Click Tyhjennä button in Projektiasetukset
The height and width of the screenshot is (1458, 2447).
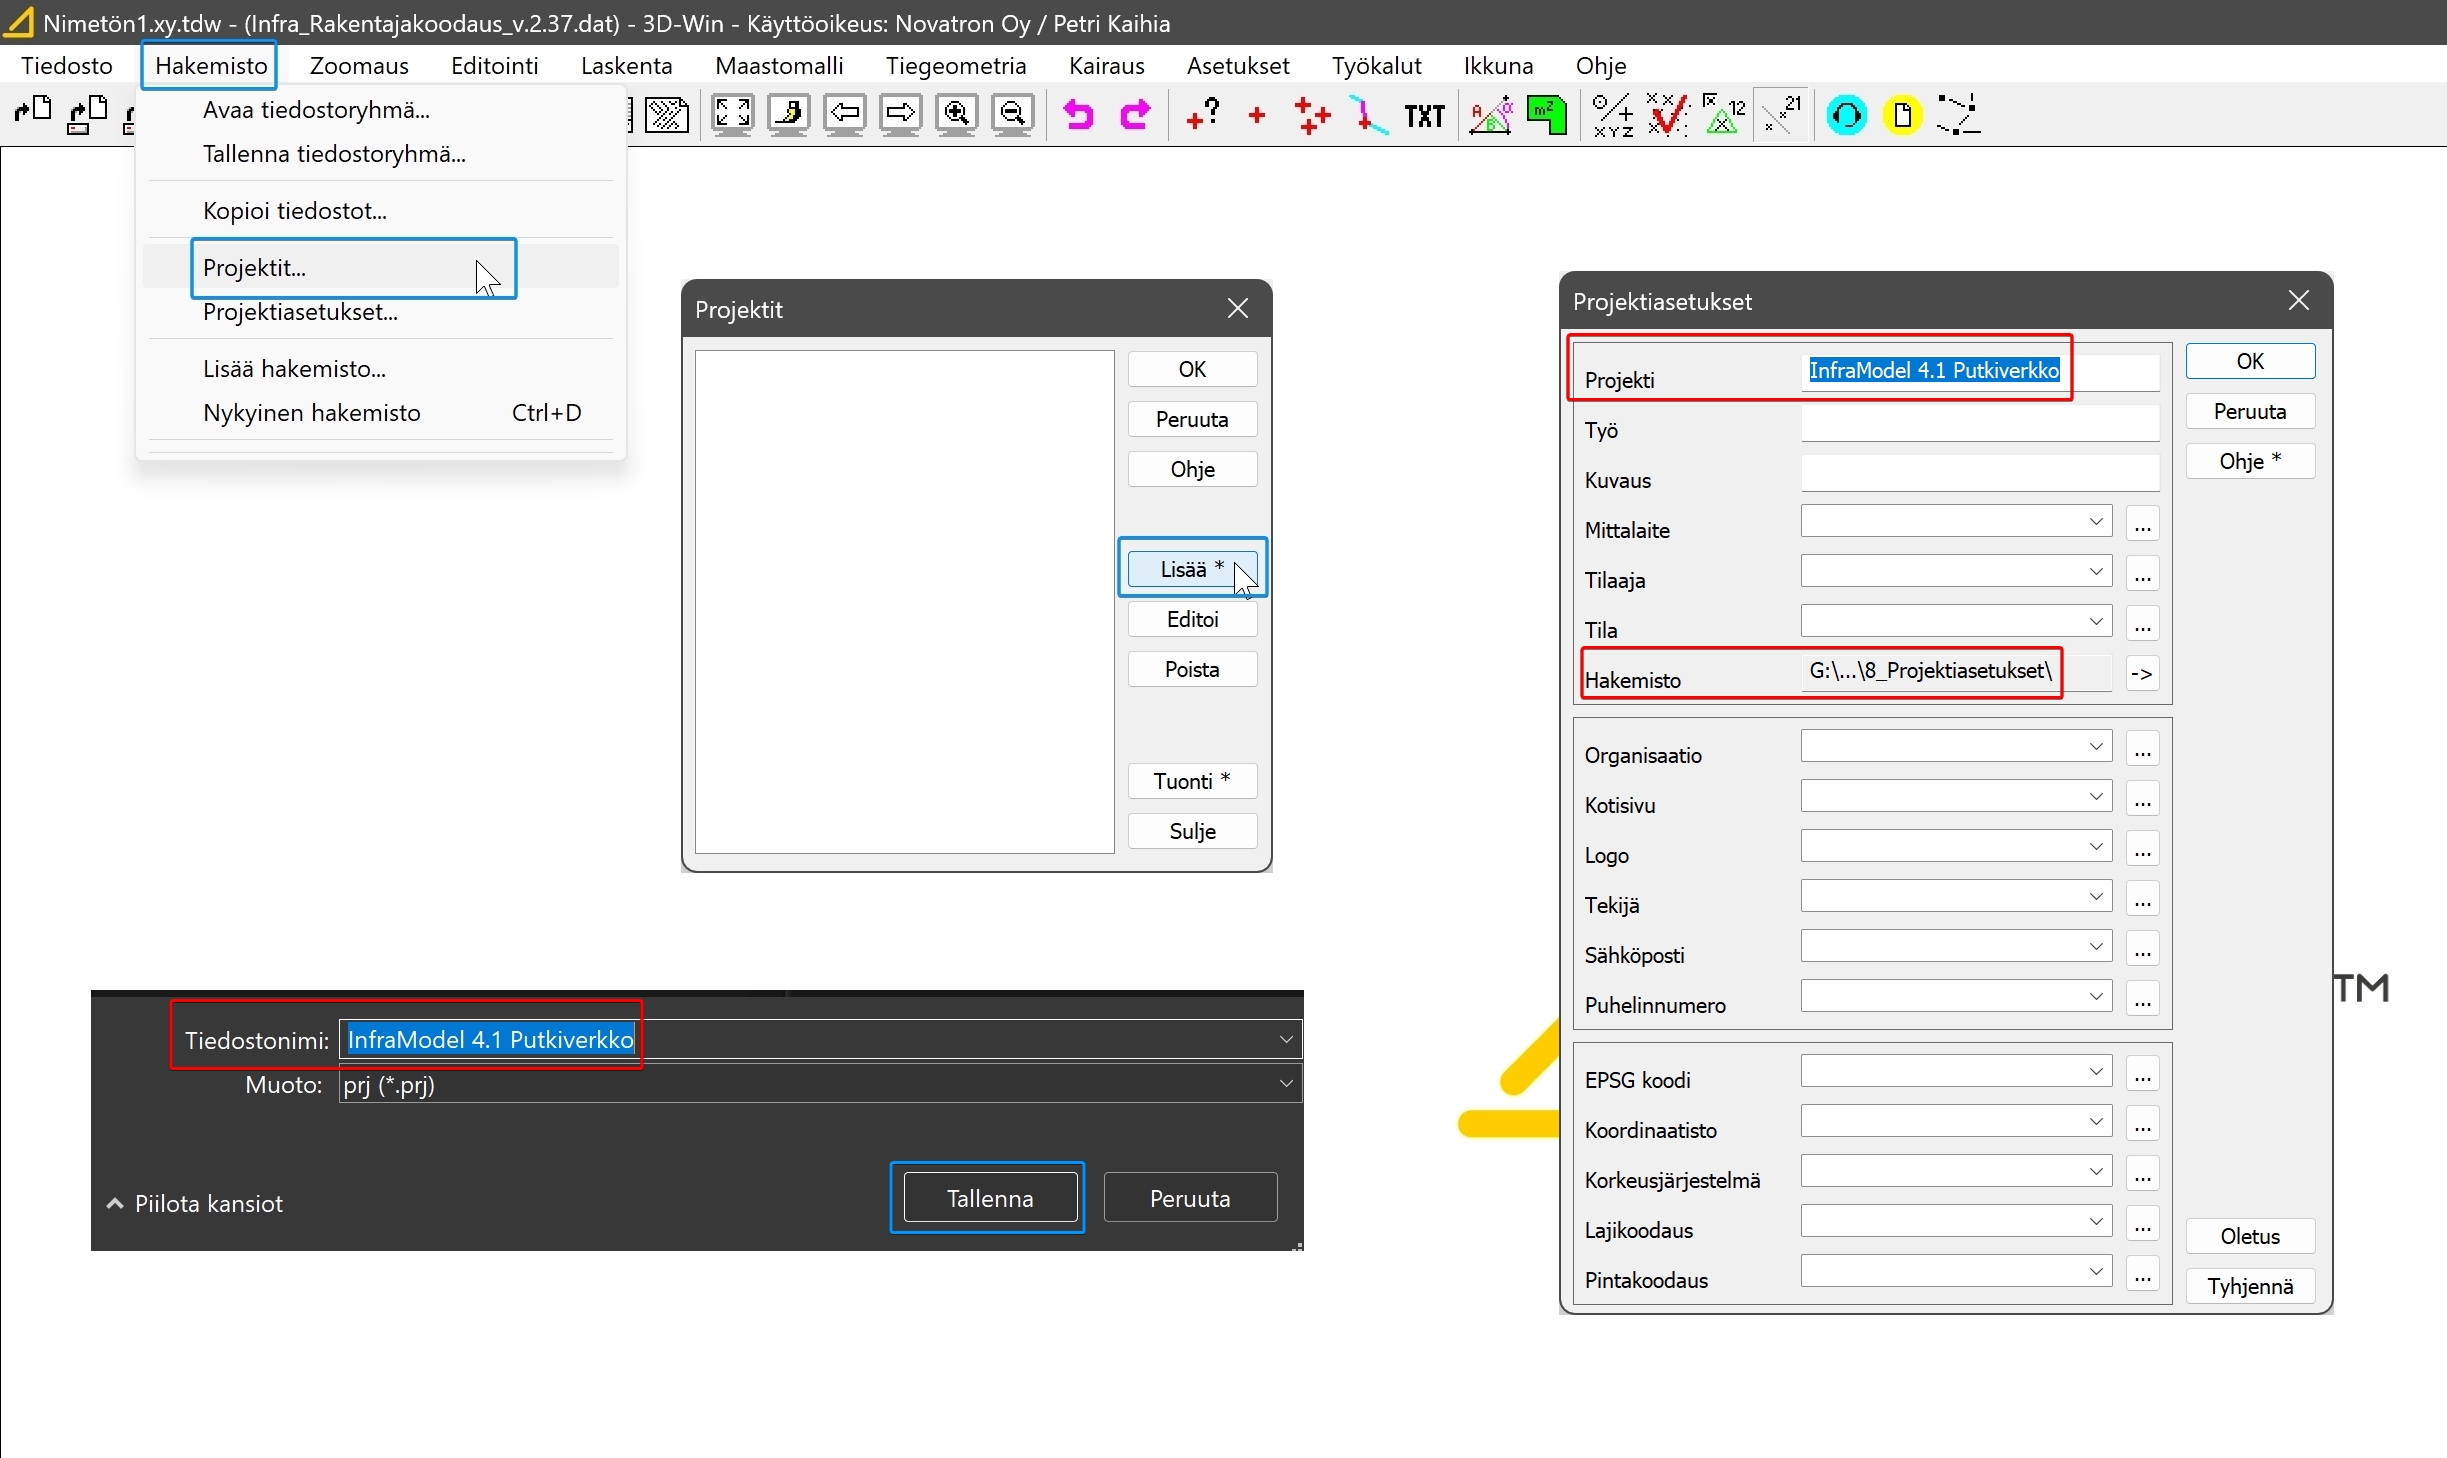tap(2250, 1286)
